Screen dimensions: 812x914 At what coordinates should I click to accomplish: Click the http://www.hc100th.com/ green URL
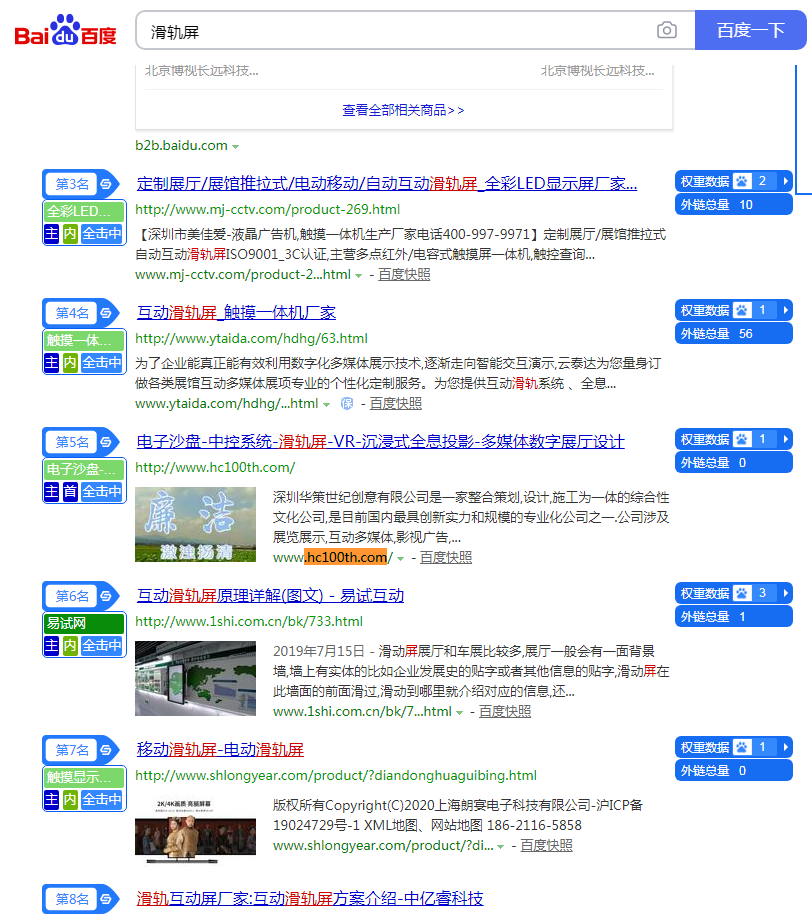coord(215,467)
